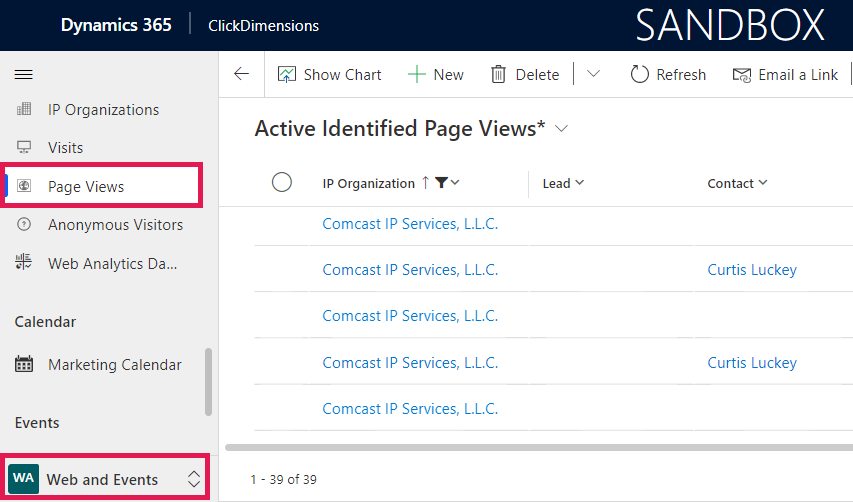Screen dimensions: 853x502
Task: Click the Page Views globe icon
Action: [24, 186]
